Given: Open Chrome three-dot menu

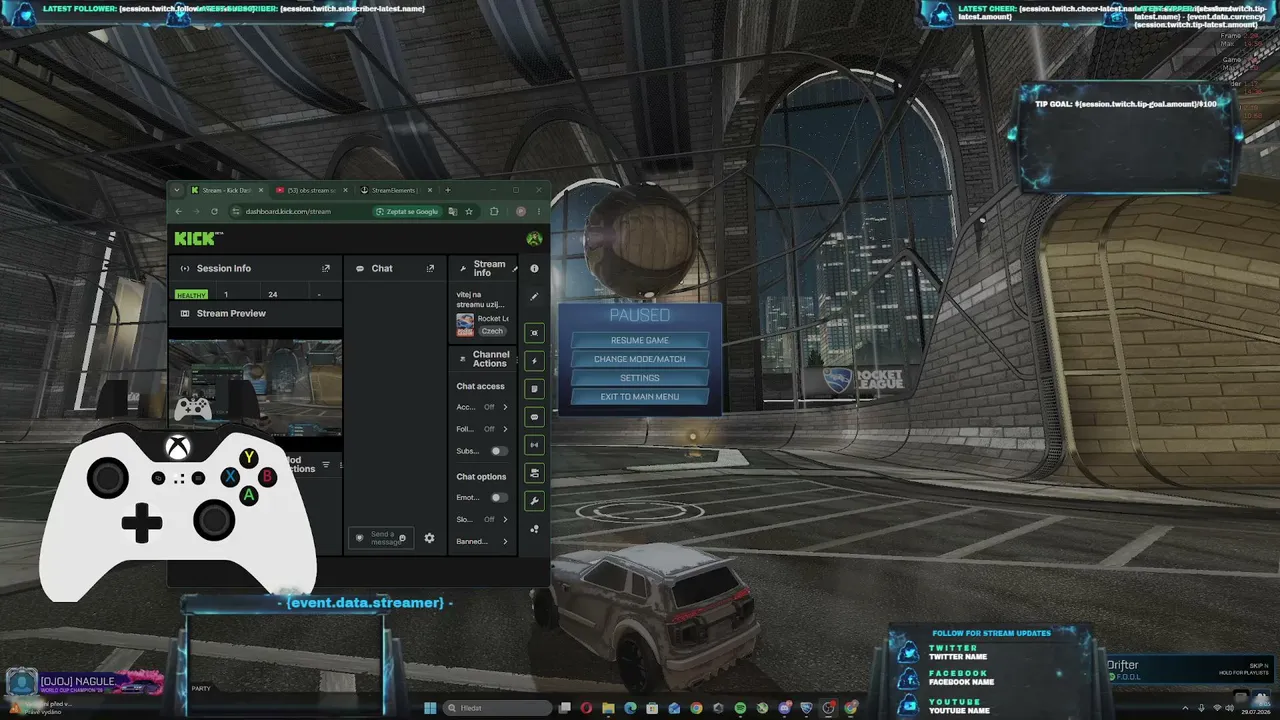Looking at the screenshot, I should click(539, 211).
